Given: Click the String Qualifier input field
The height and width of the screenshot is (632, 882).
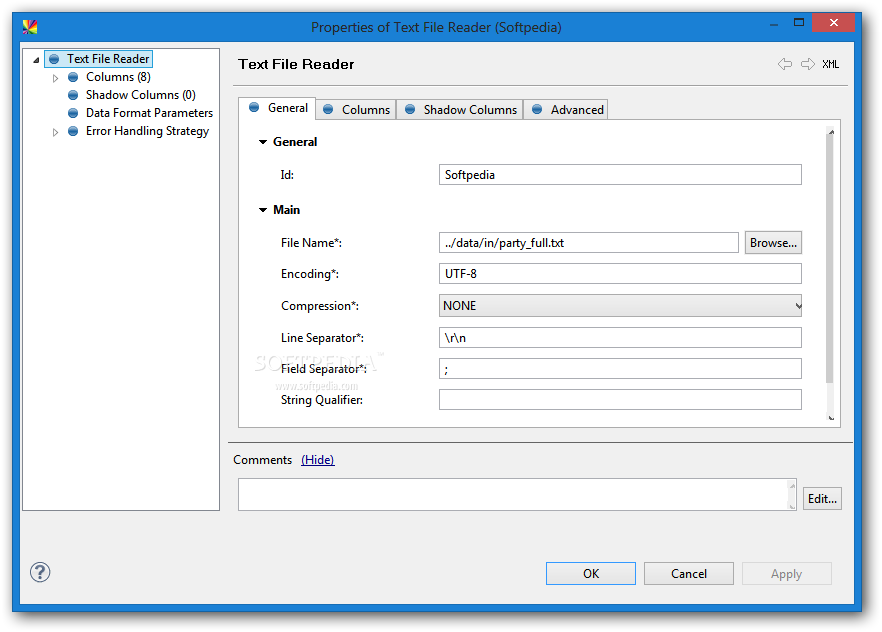Looking at the screenshot, I should (620, 400).
